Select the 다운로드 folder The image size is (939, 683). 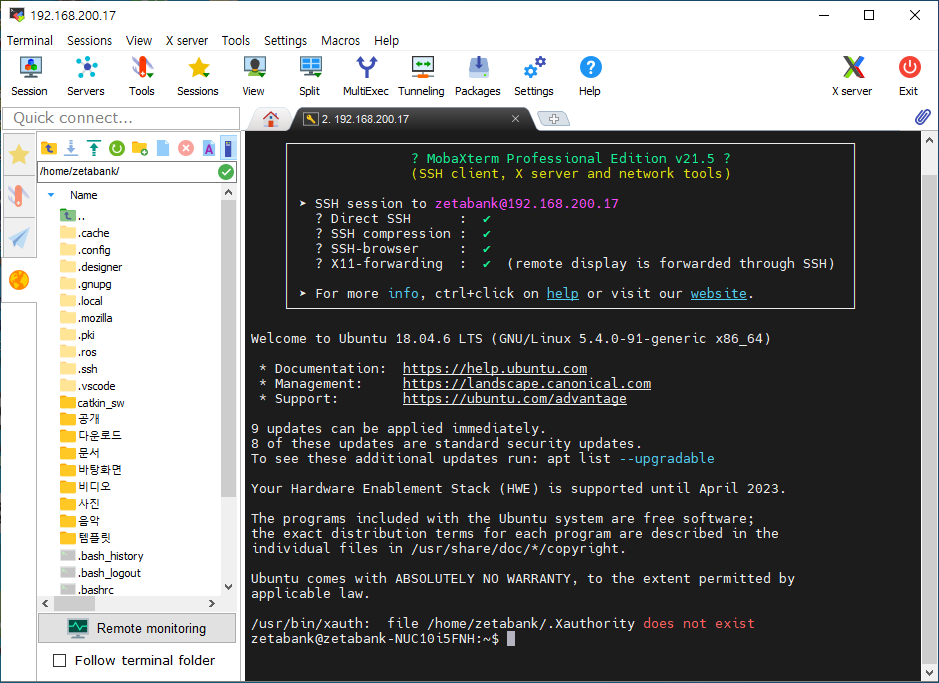pyautogui.click(x=90, y=435)
